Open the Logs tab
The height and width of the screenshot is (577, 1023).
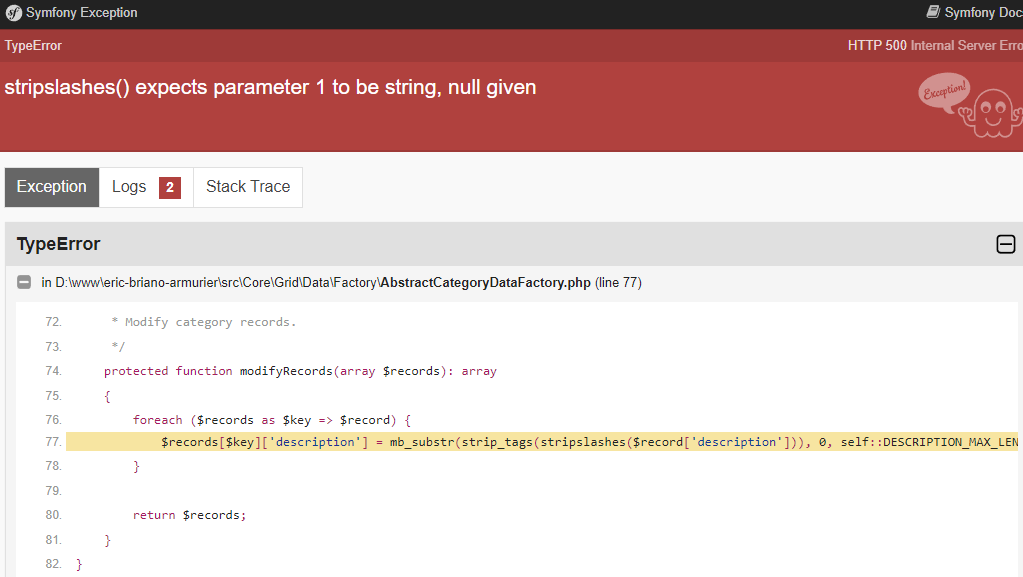130,187
